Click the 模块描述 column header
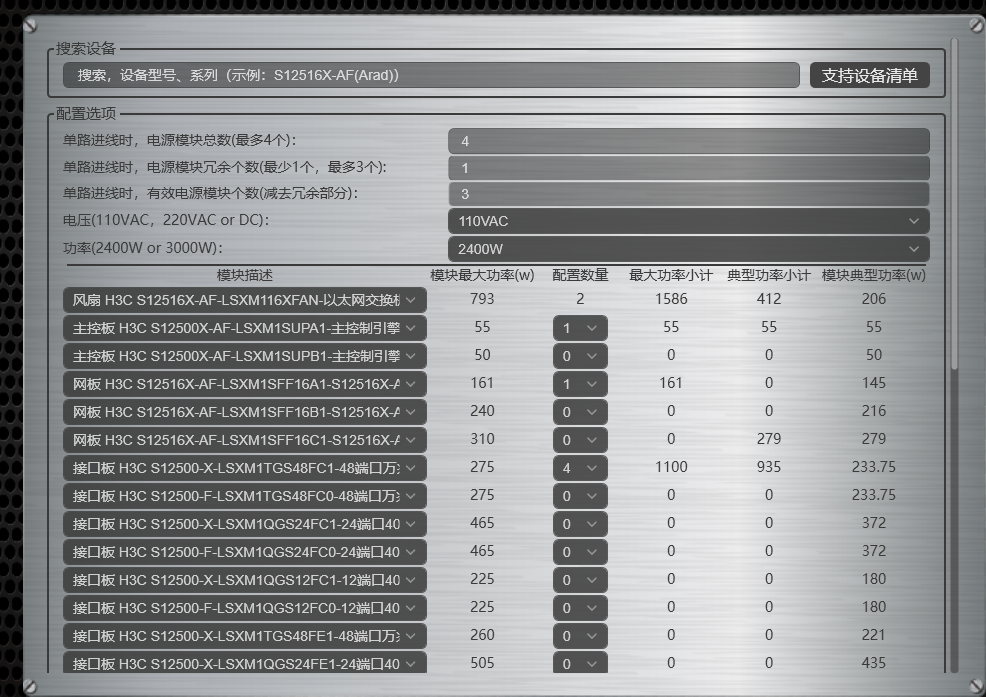986x697 pixels. click(245, 275)
